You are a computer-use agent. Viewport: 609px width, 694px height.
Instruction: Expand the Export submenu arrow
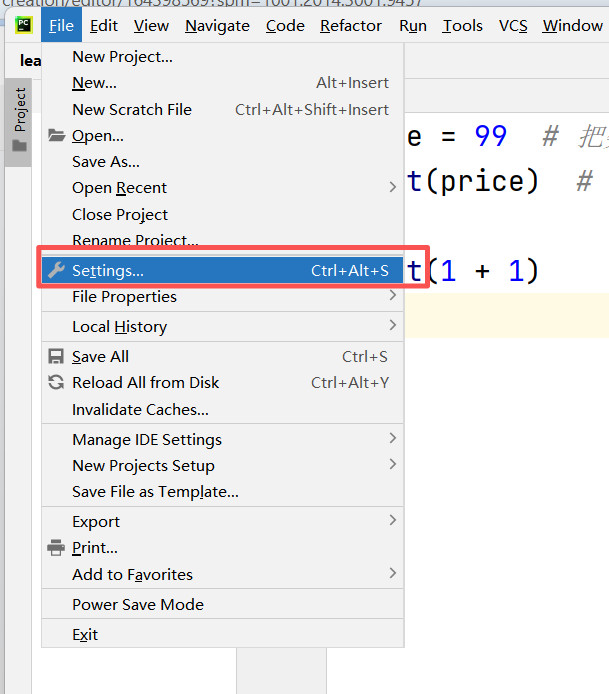pos(393,520)
